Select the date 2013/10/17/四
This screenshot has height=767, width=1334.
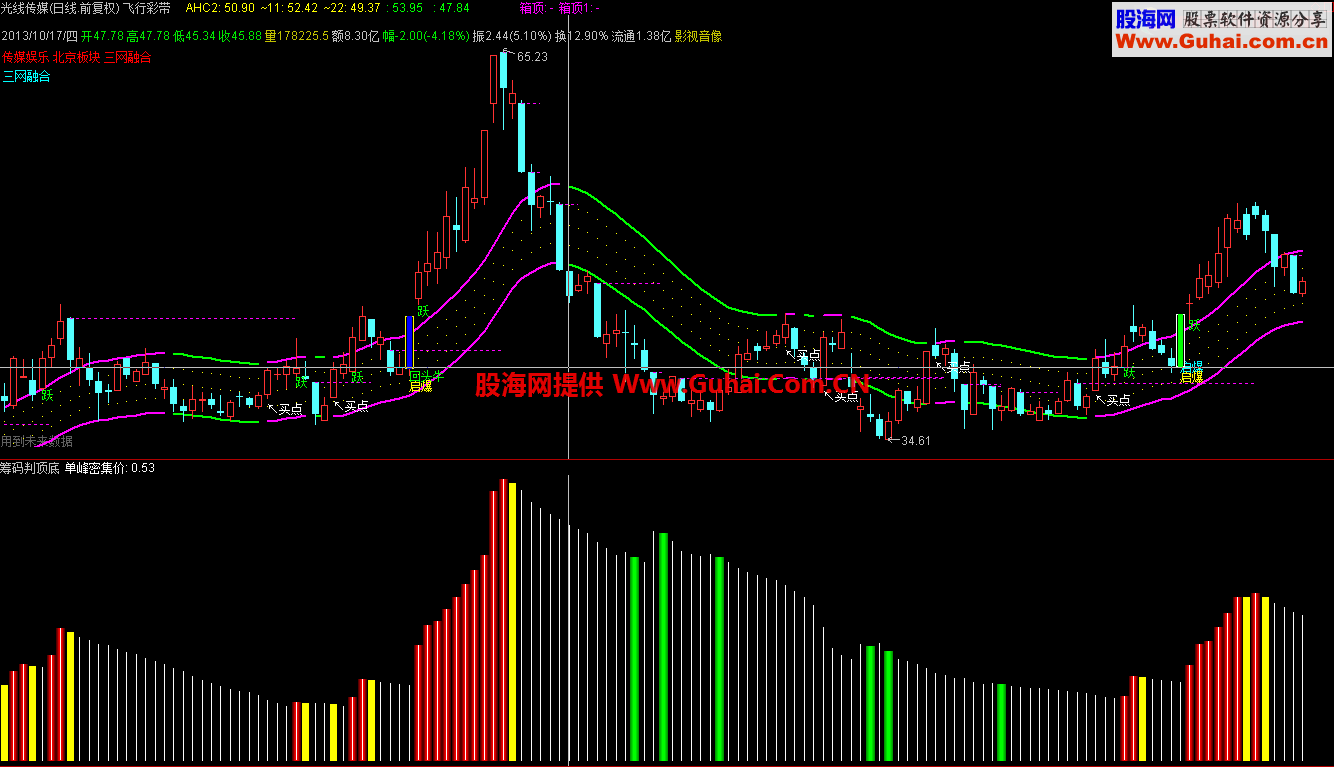41,36
